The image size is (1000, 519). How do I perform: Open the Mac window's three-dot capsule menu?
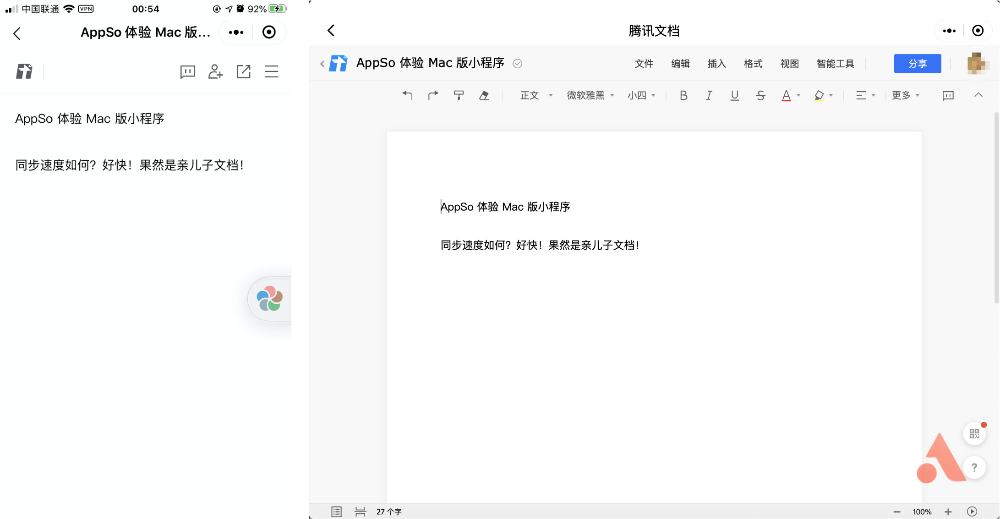(949, 31)
